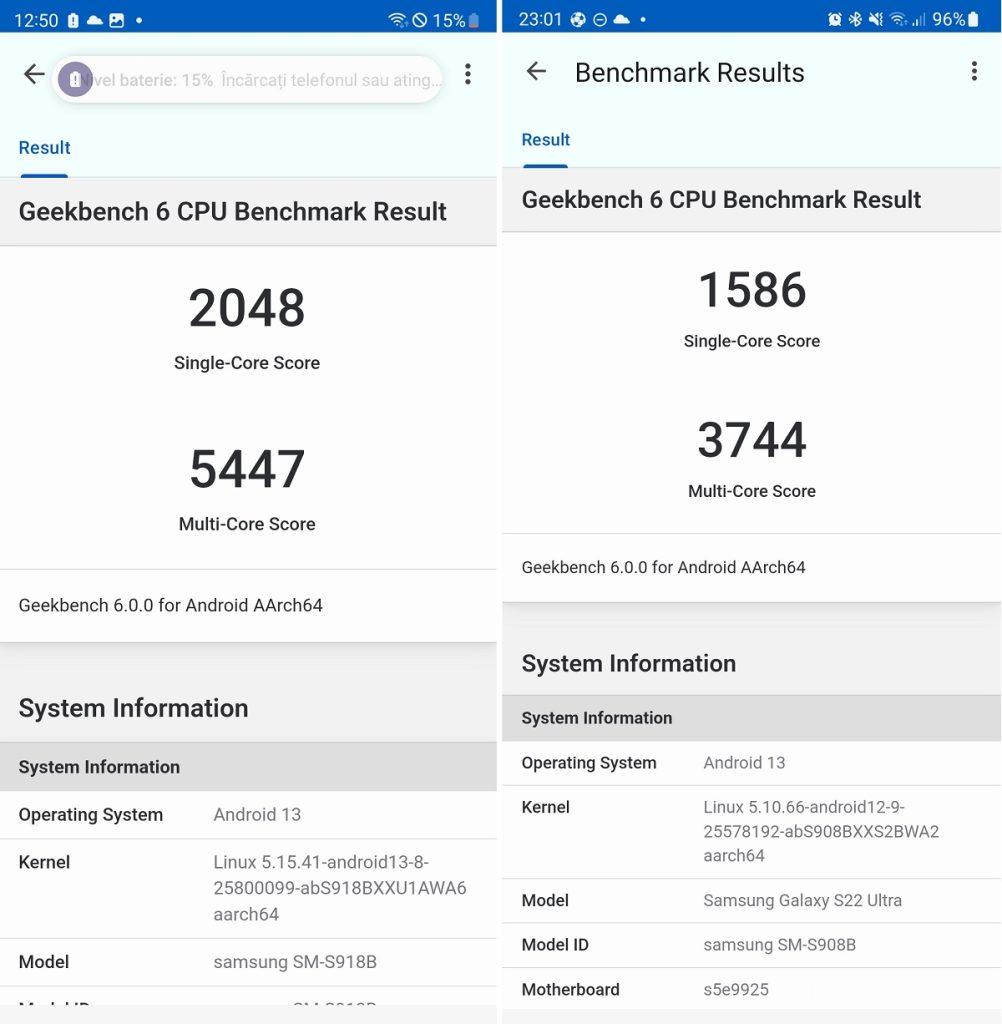The width and height of the screenshot is (1002, 1024).
Task: Tap the 3744 multi-core score
Action: pyautogui.click(x=752, y=440)
